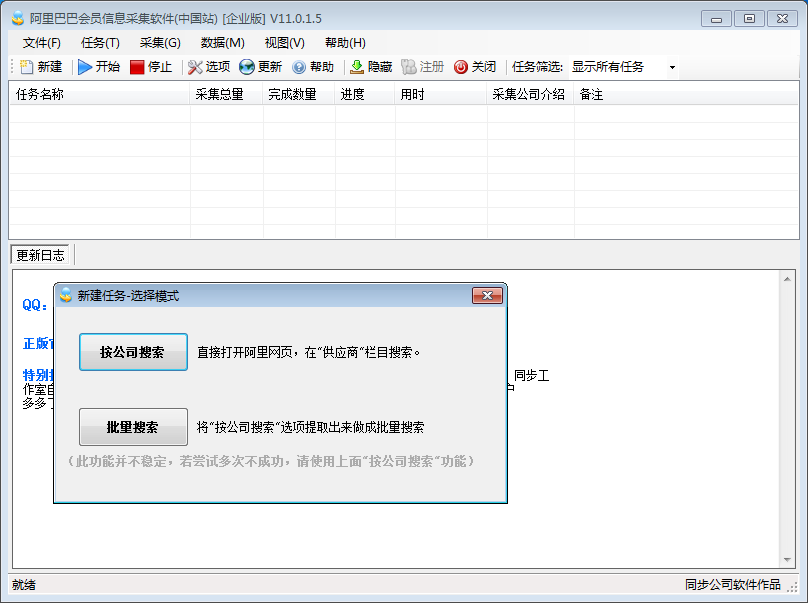Click the dialog's title bar app icon
This screenshot has width=808, height=603.
[x=65, y=295]
